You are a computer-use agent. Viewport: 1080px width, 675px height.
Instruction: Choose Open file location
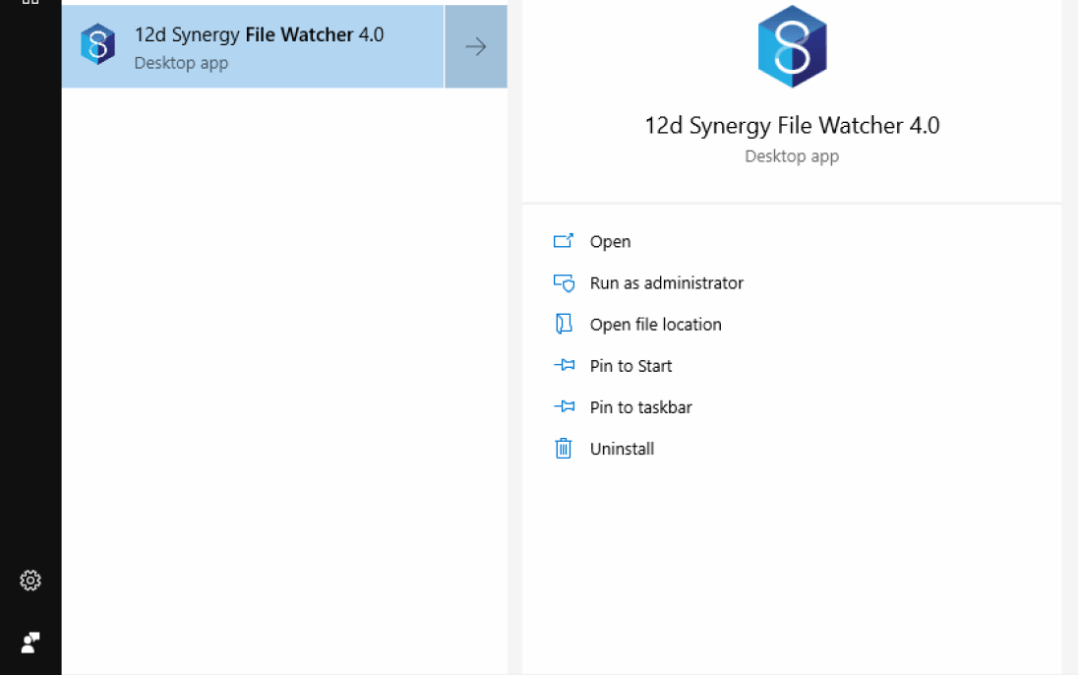click(x=655, y=324)
